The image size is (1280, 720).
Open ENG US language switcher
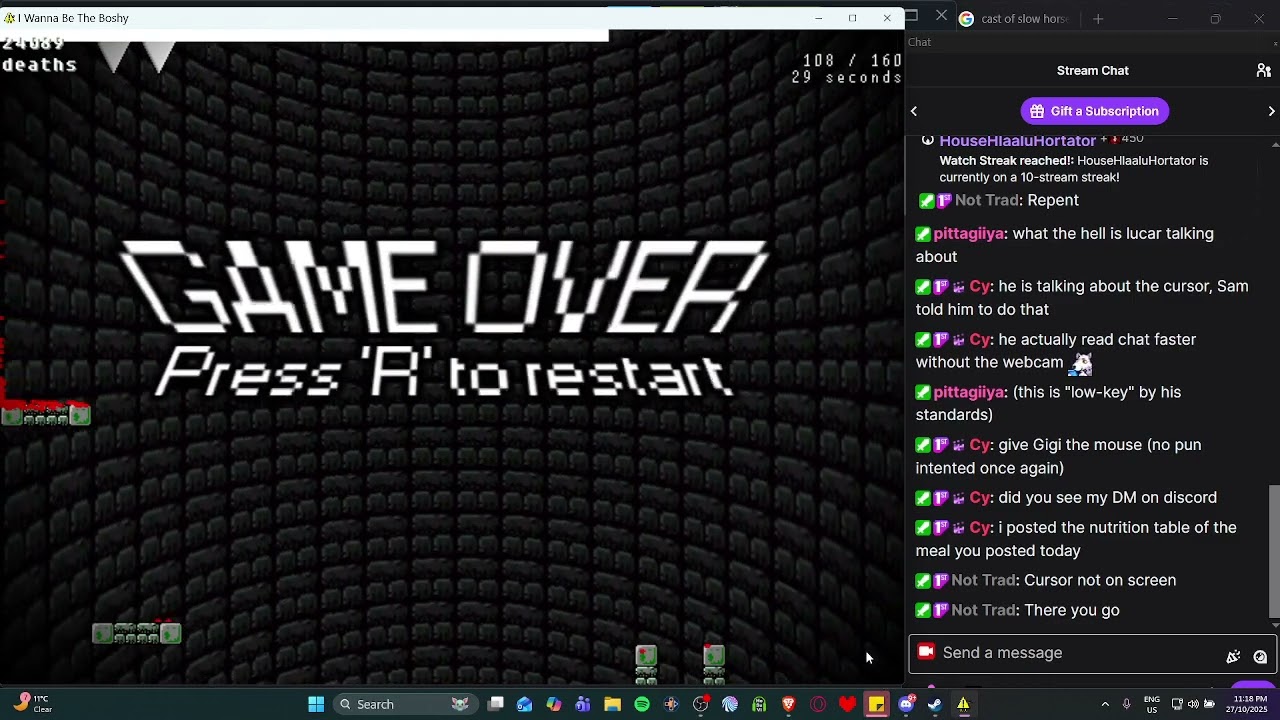pos(1152,704)
